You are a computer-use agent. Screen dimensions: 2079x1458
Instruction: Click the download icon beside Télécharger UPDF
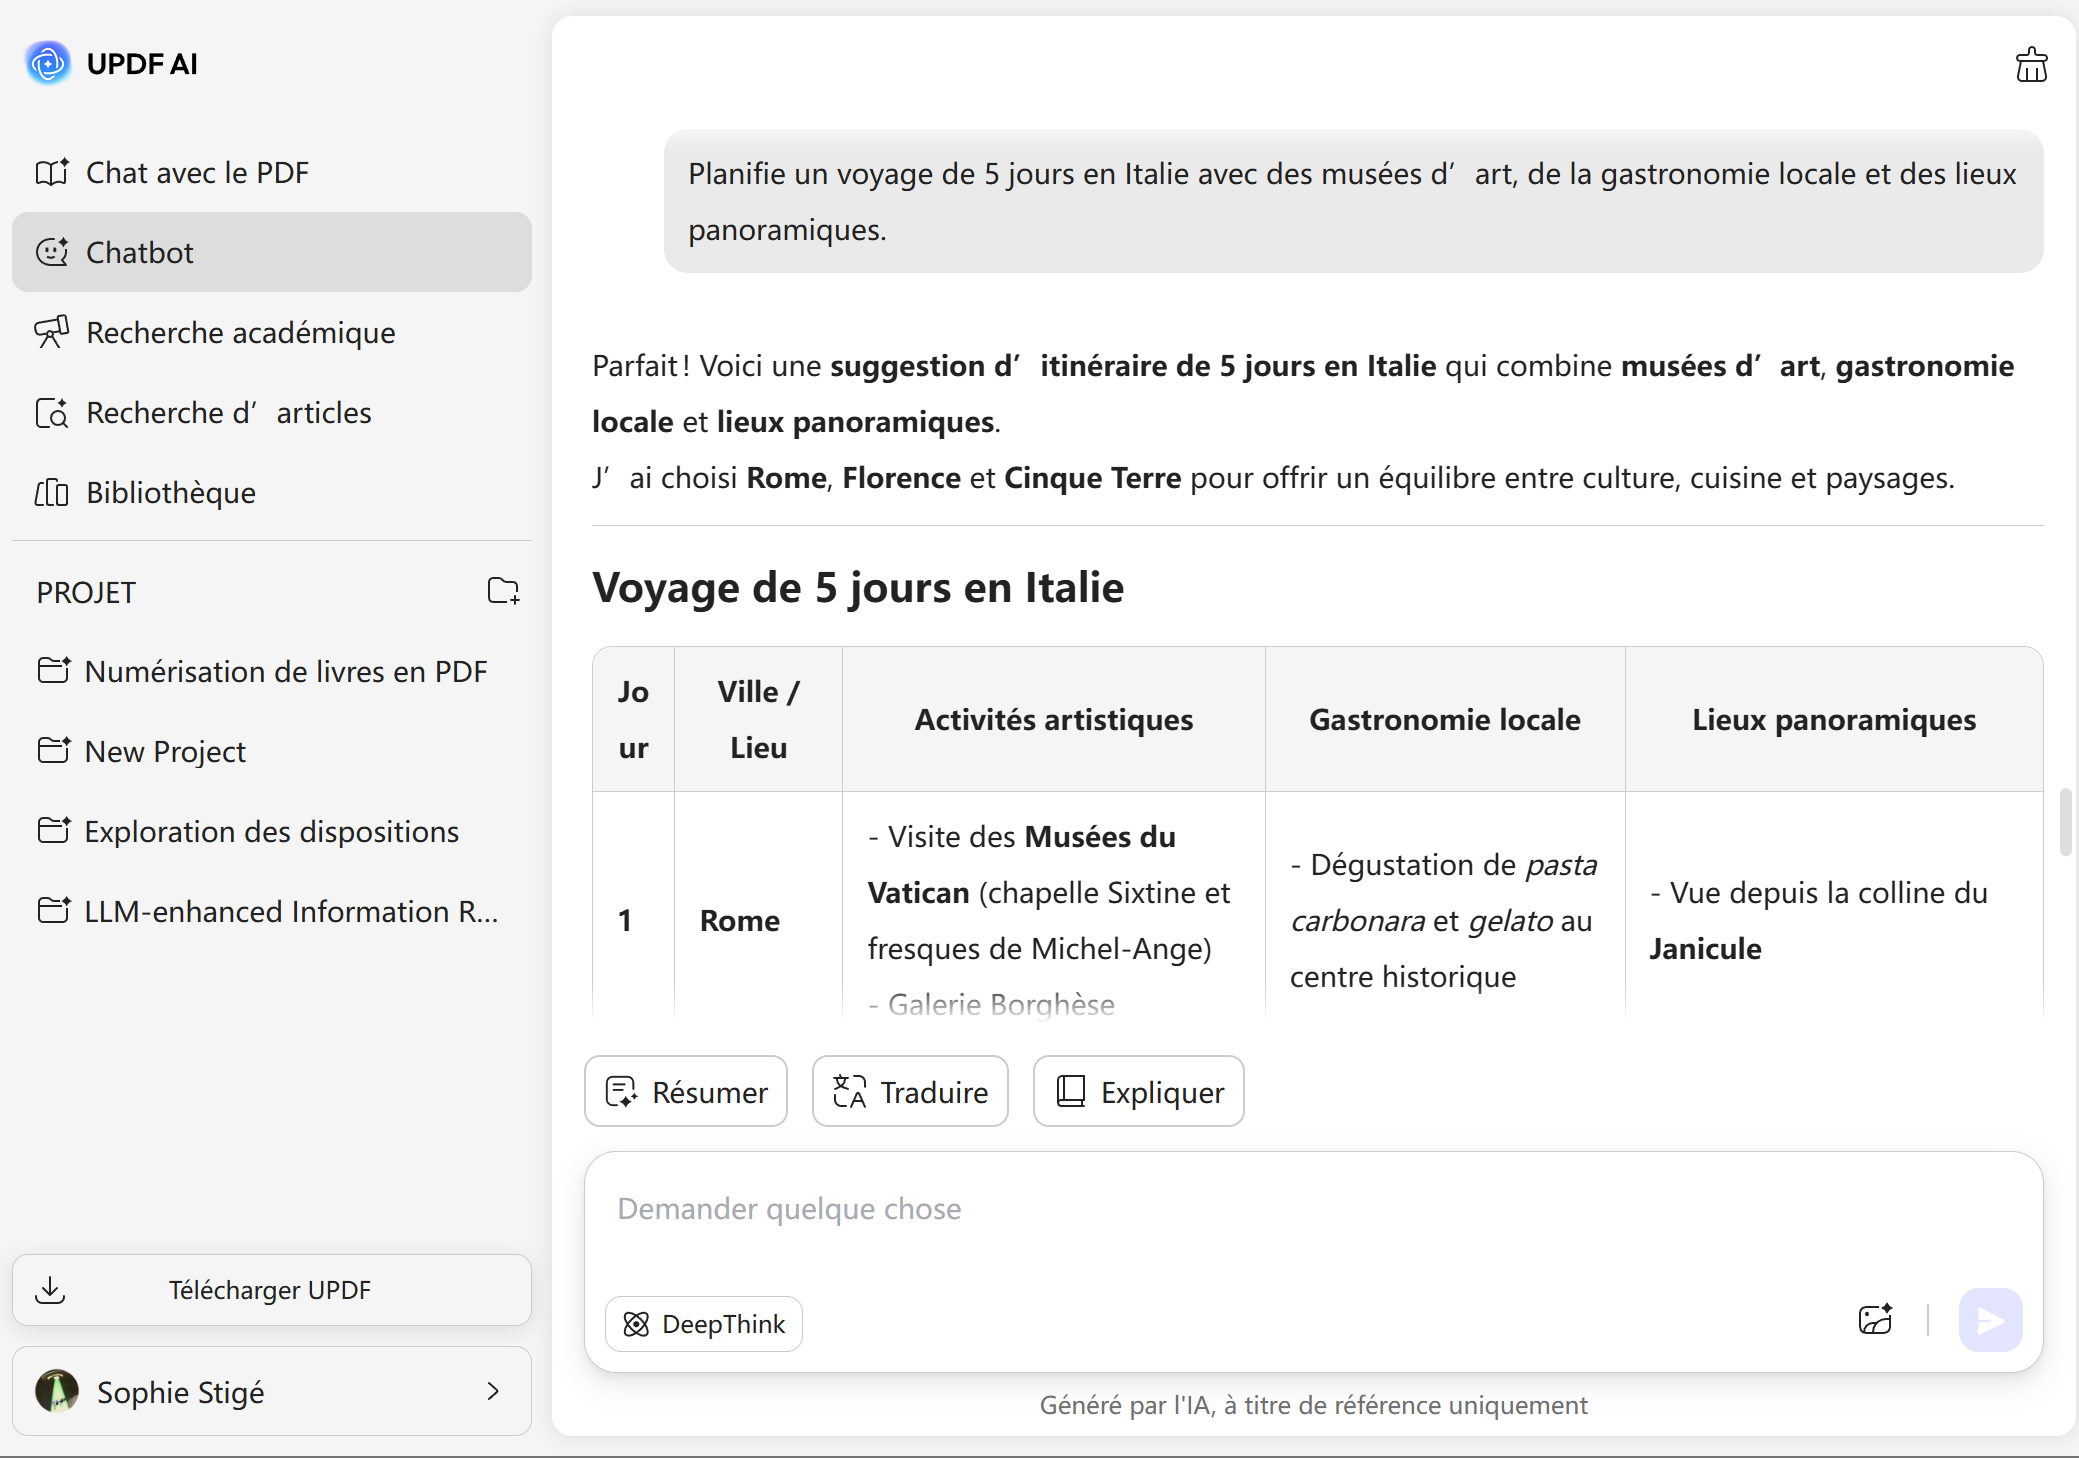[50, 1290]
